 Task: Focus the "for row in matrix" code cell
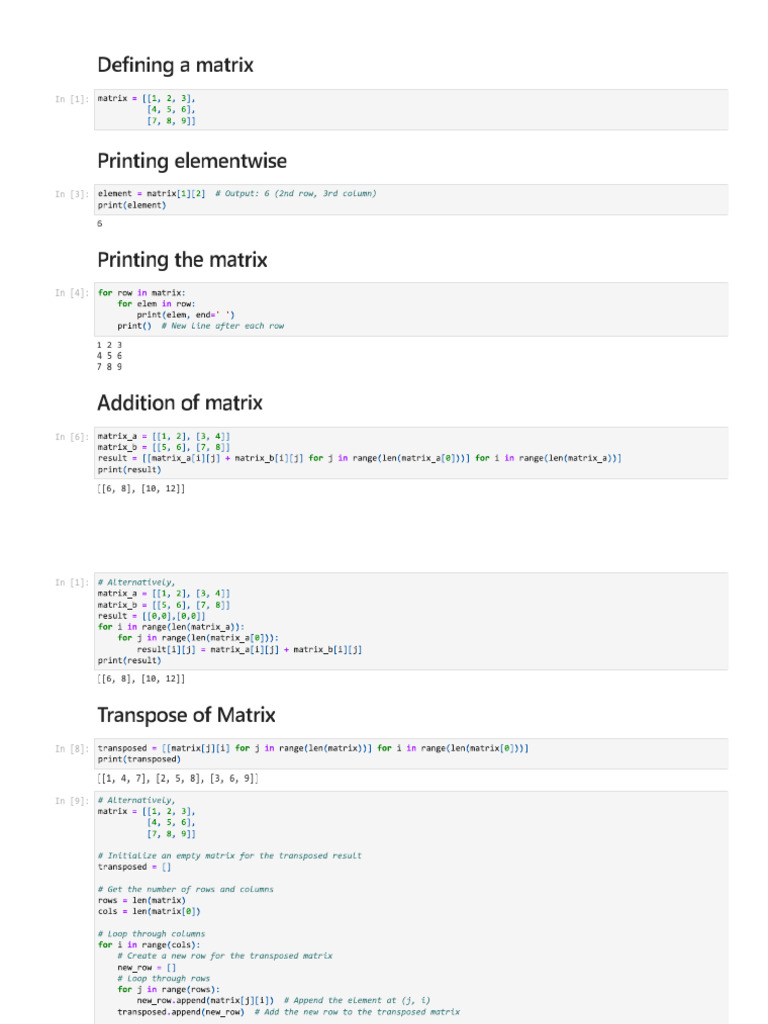(x=410, y=309)
